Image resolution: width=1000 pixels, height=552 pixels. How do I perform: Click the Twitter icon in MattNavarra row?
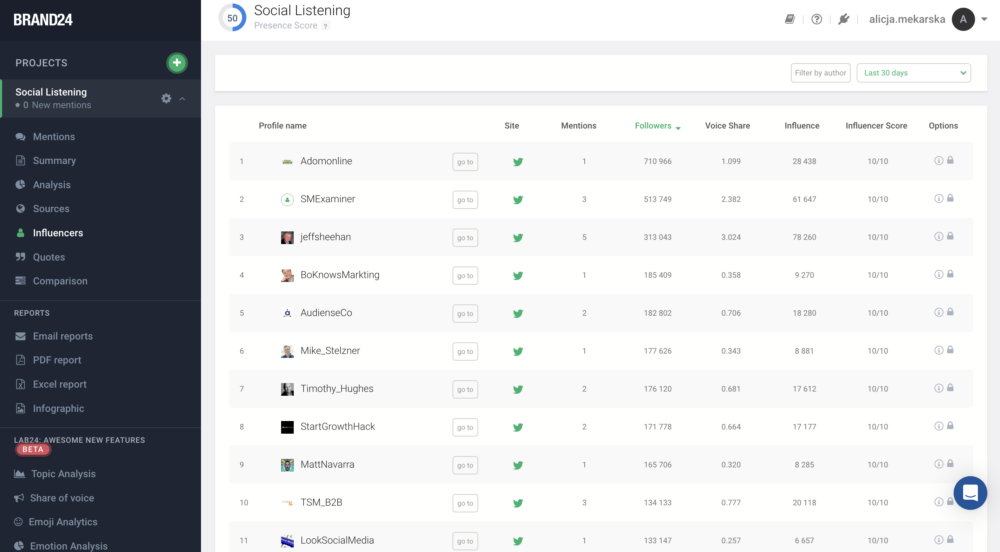coord(518,465)
